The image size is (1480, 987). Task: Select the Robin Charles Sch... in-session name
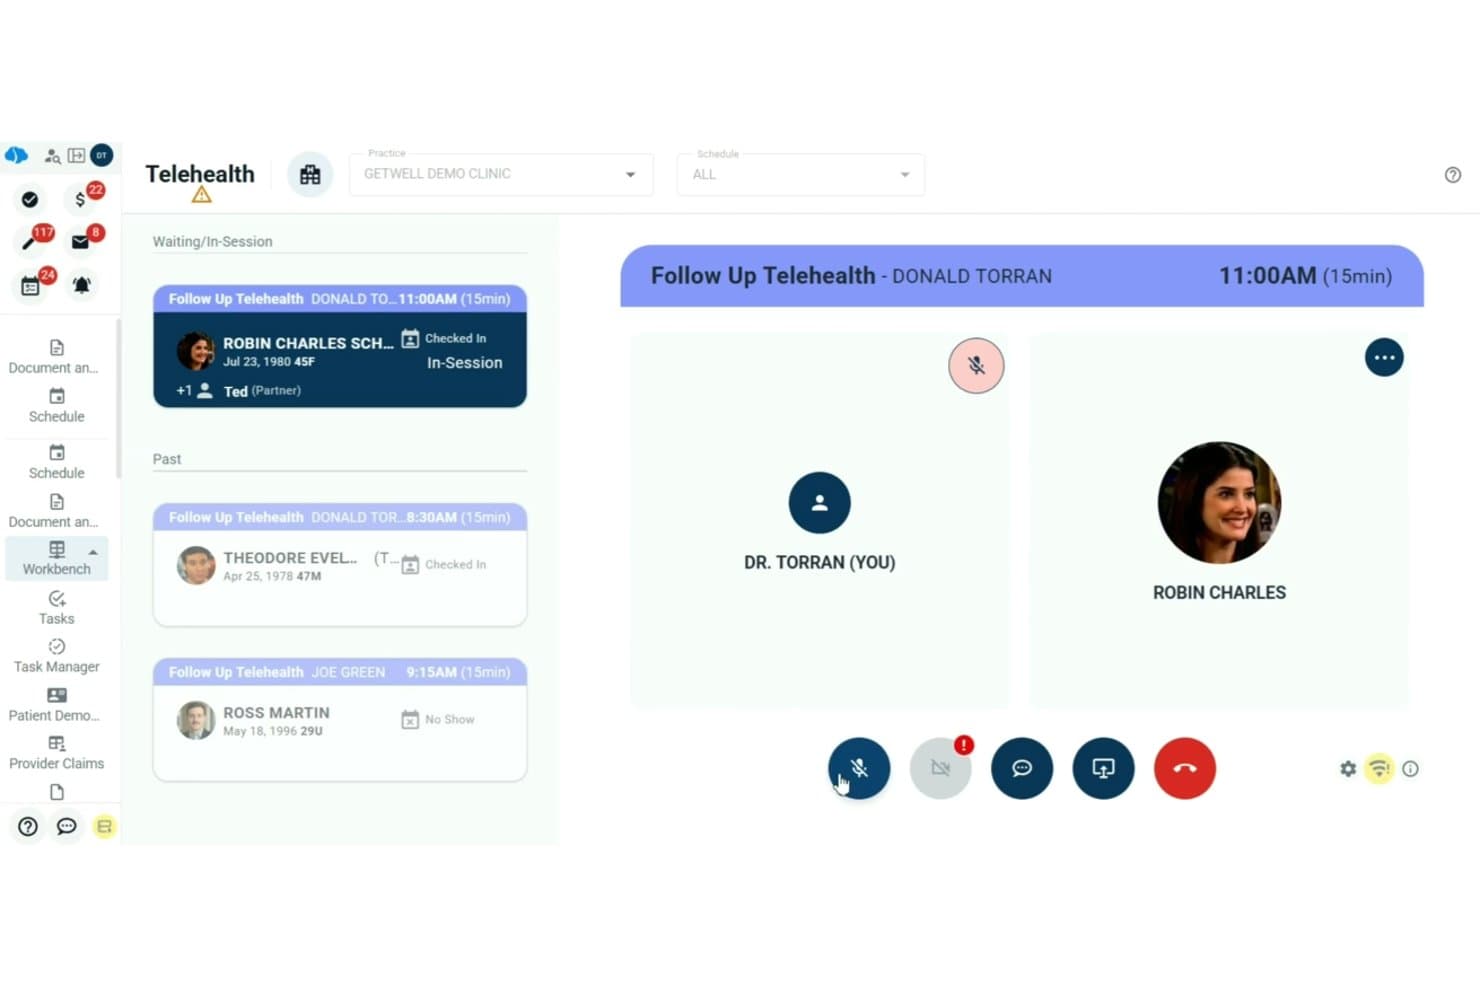(x=308, y=343)
